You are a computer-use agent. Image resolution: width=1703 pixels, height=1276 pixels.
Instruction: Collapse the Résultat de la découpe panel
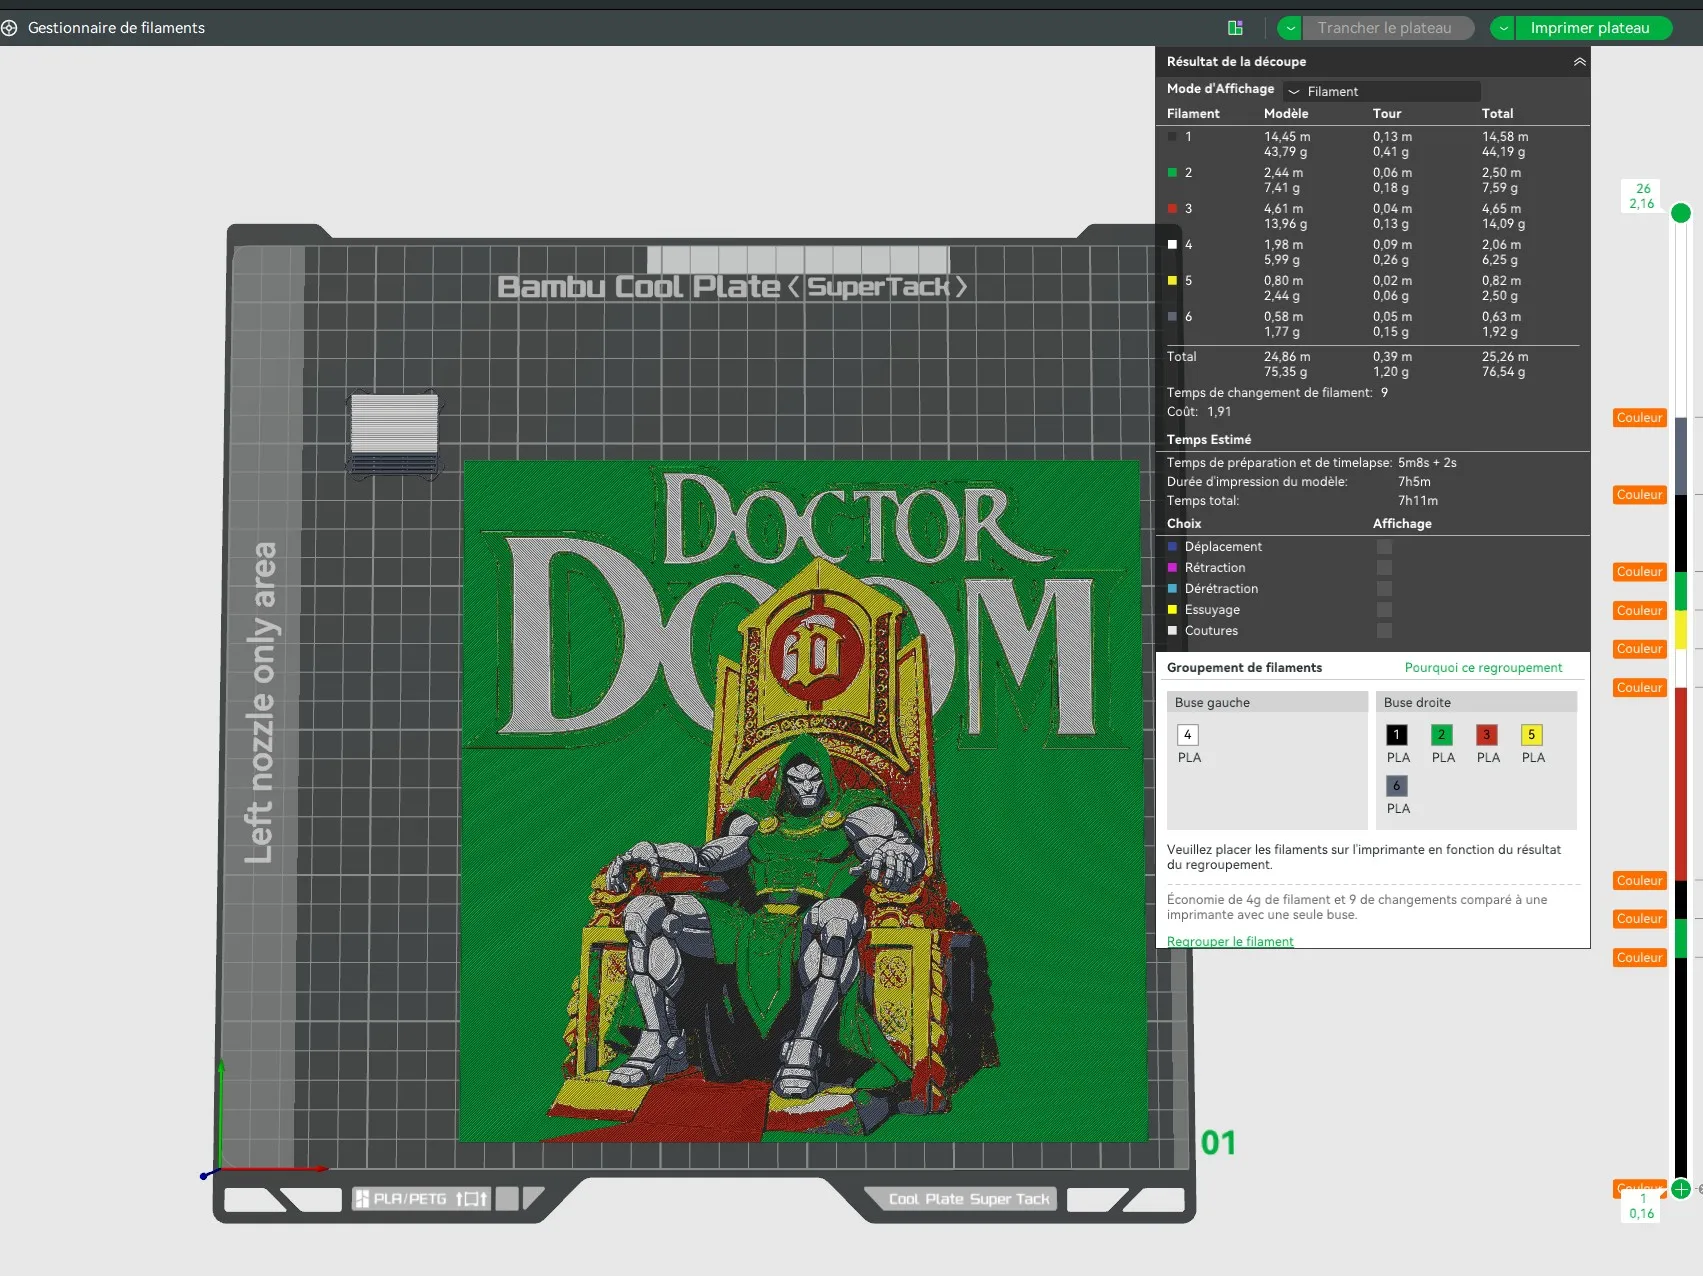coord(1579,62)
